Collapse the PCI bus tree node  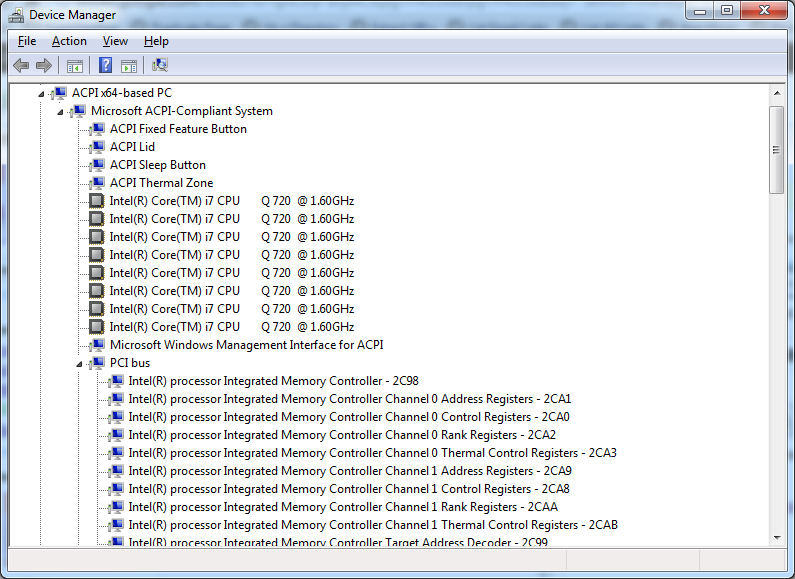tap(79, 364)
